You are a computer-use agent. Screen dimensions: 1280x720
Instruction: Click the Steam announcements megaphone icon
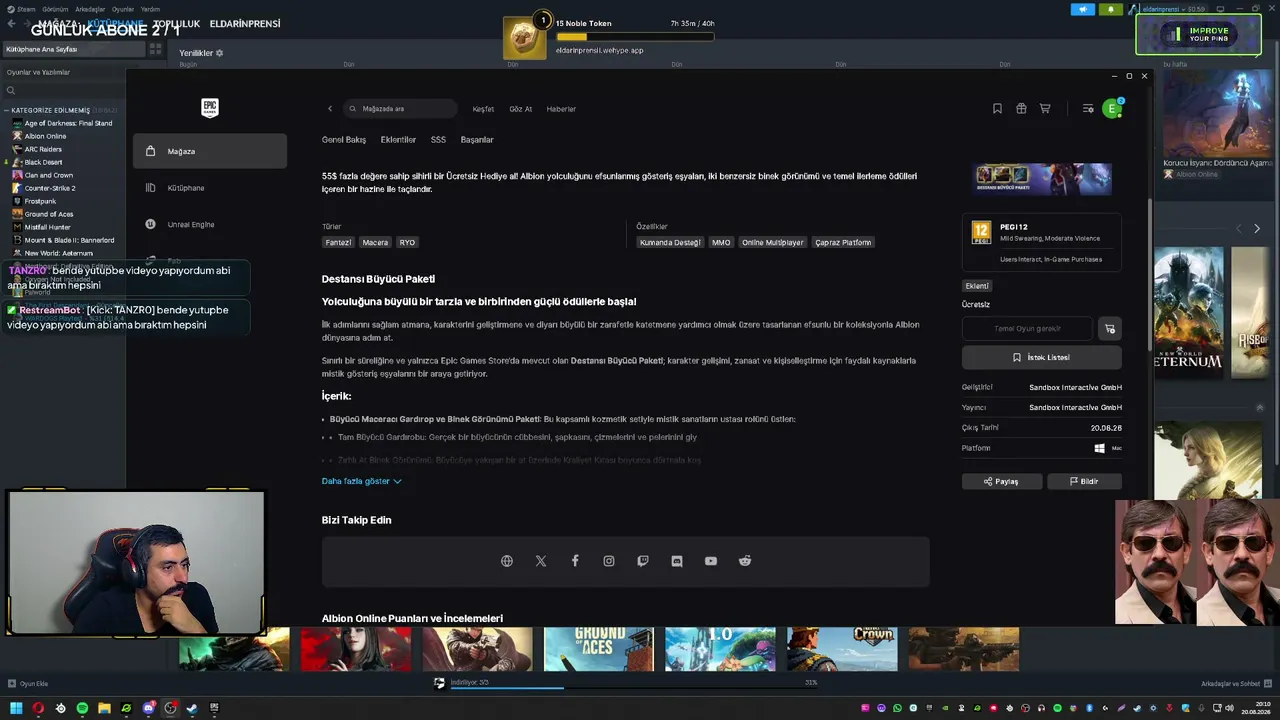(1083, 9)
